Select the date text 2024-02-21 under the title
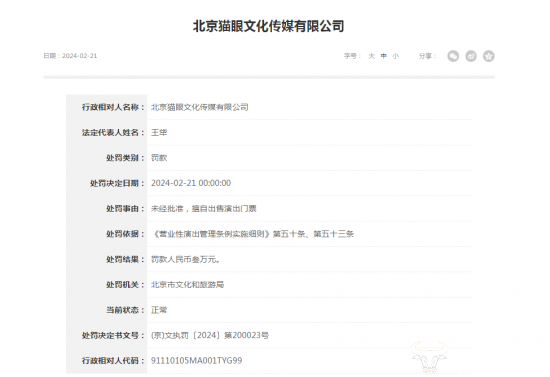Screen dimensions: 550x377 80,56
